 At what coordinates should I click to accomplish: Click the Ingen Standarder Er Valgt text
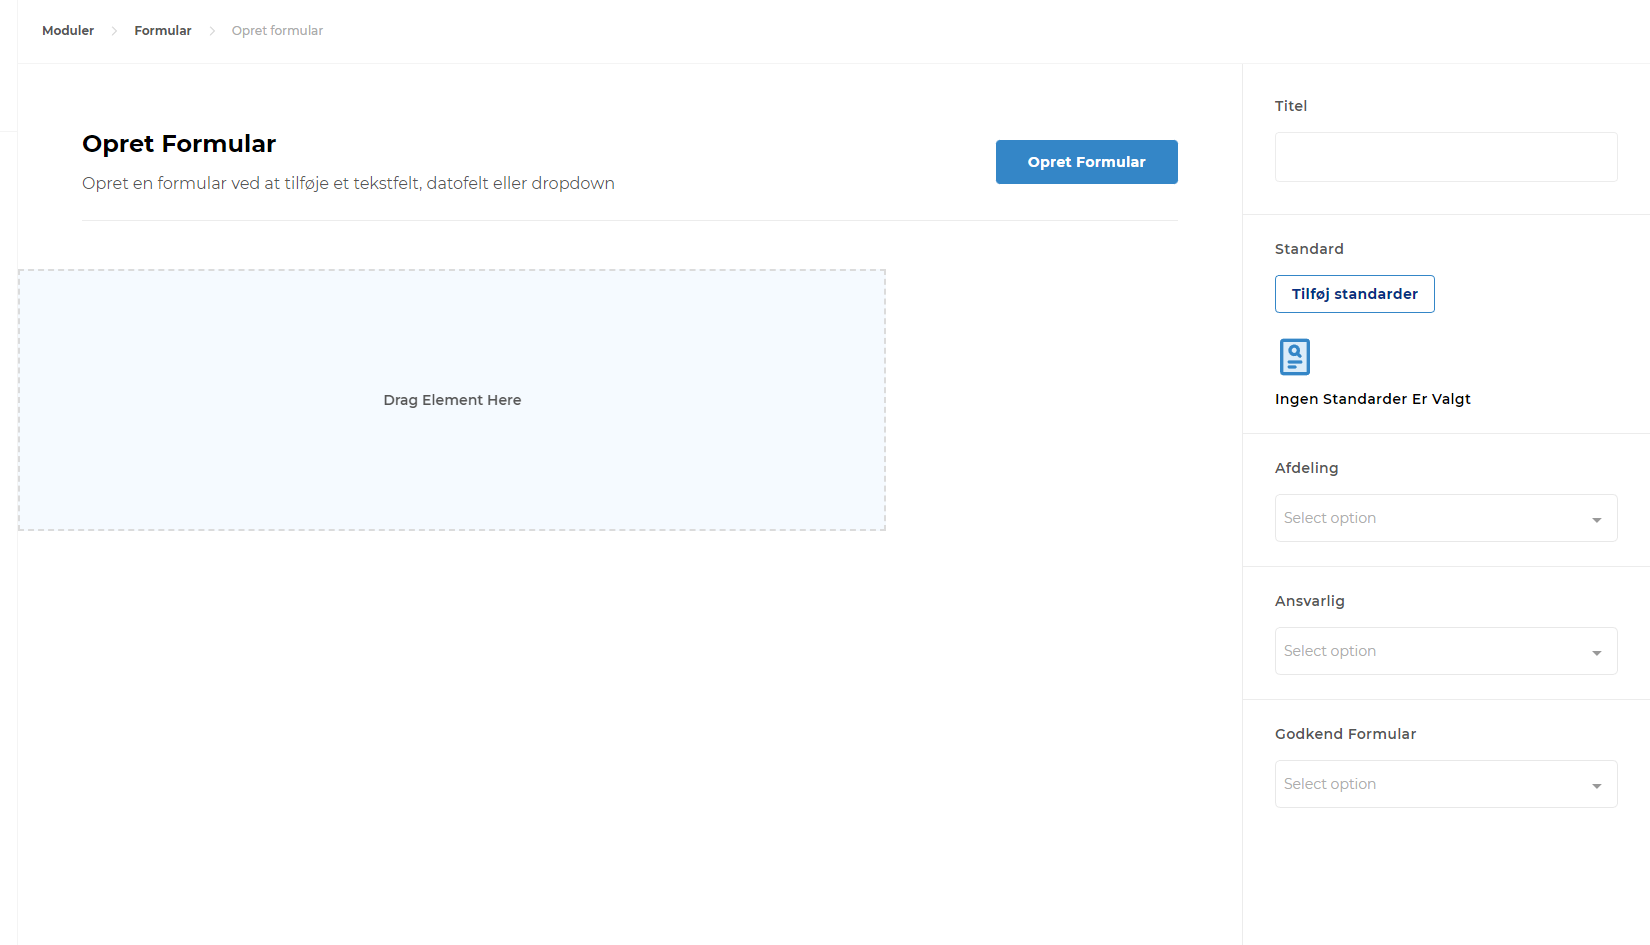click(1372, 399)
